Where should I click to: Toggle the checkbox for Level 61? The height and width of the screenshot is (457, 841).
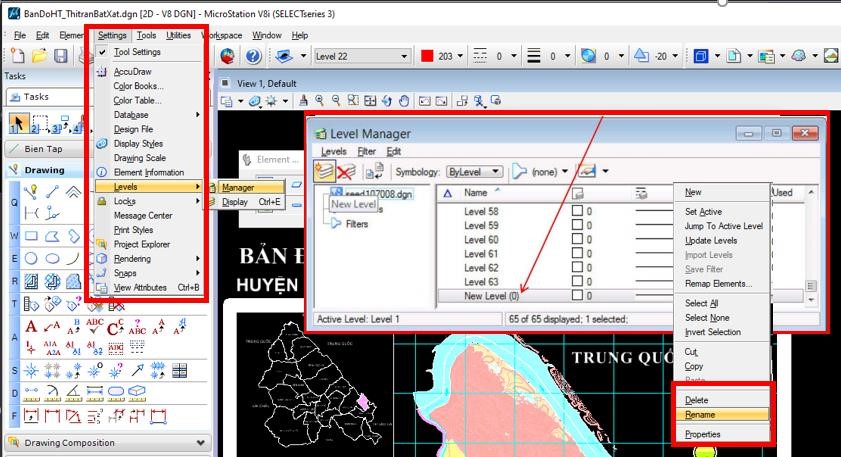[577, 254]
